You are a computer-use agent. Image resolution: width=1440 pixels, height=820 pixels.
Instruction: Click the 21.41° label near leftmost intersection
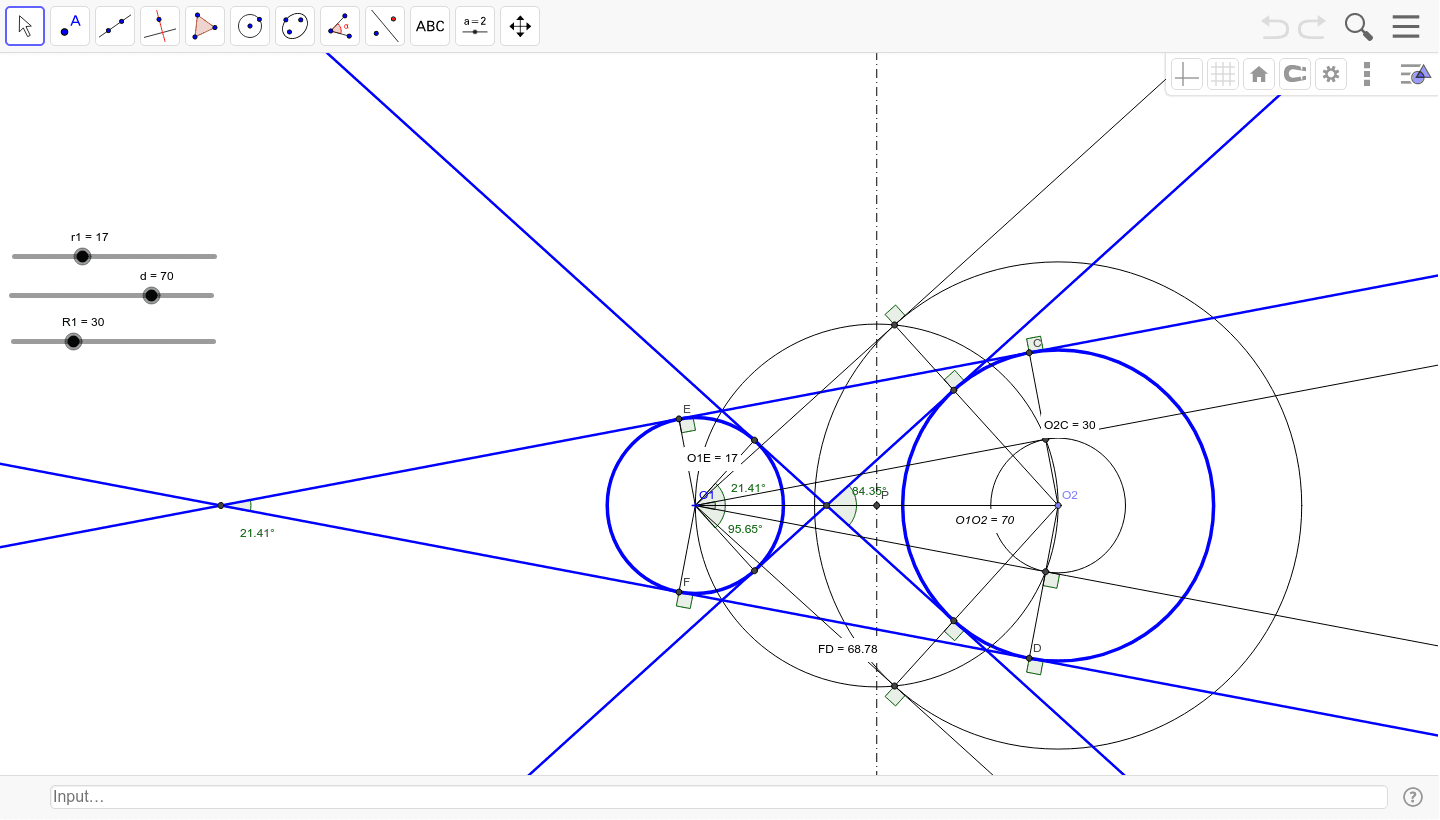click(257, 533)
